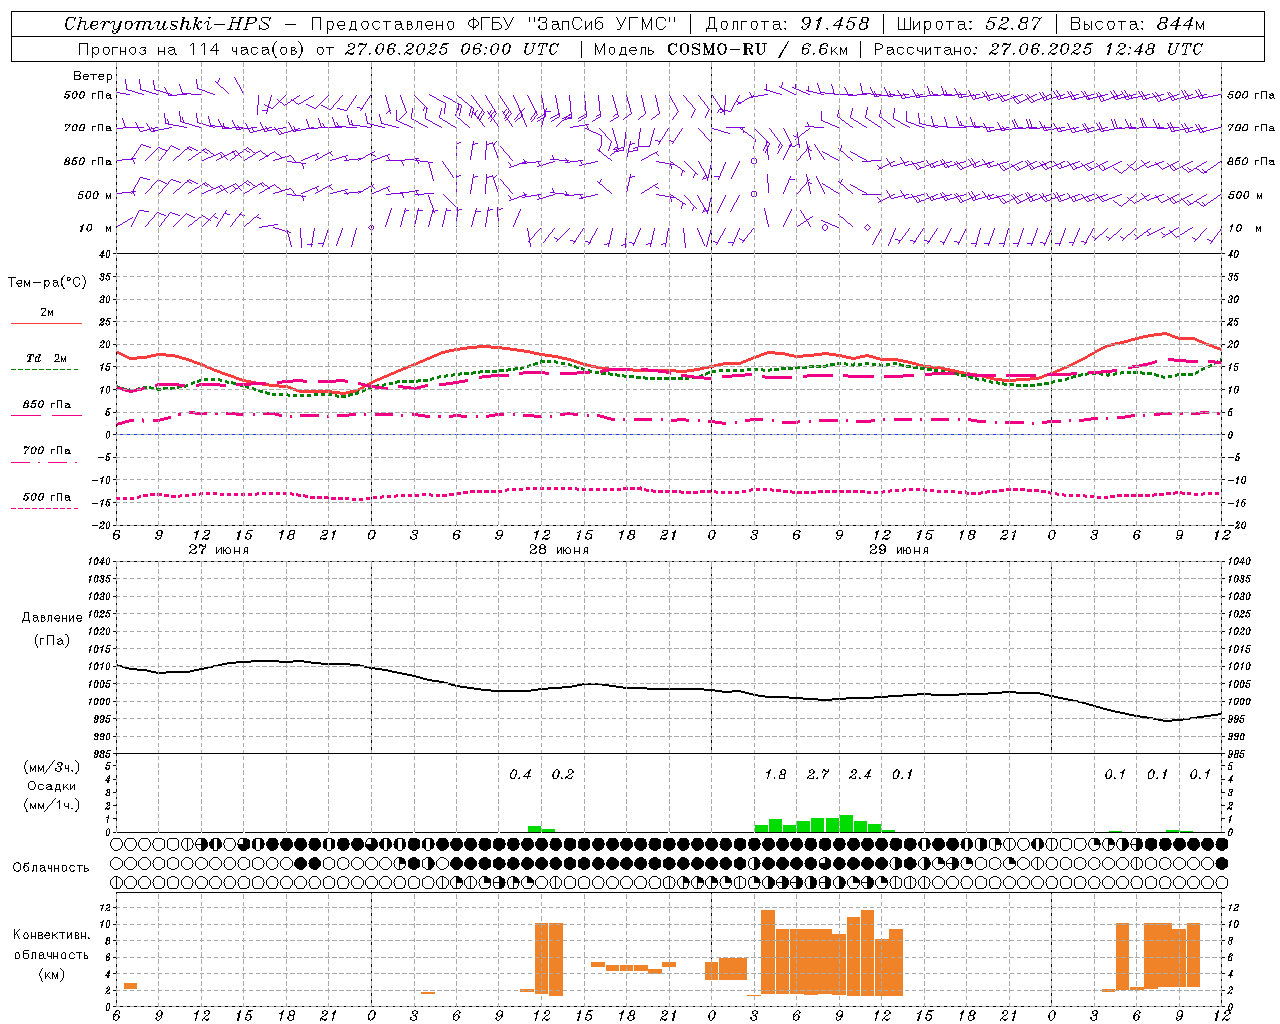Screen dimensions: 1280x1024
Task: Click the Облачность panel label
Action: click(x=51, y=868)
